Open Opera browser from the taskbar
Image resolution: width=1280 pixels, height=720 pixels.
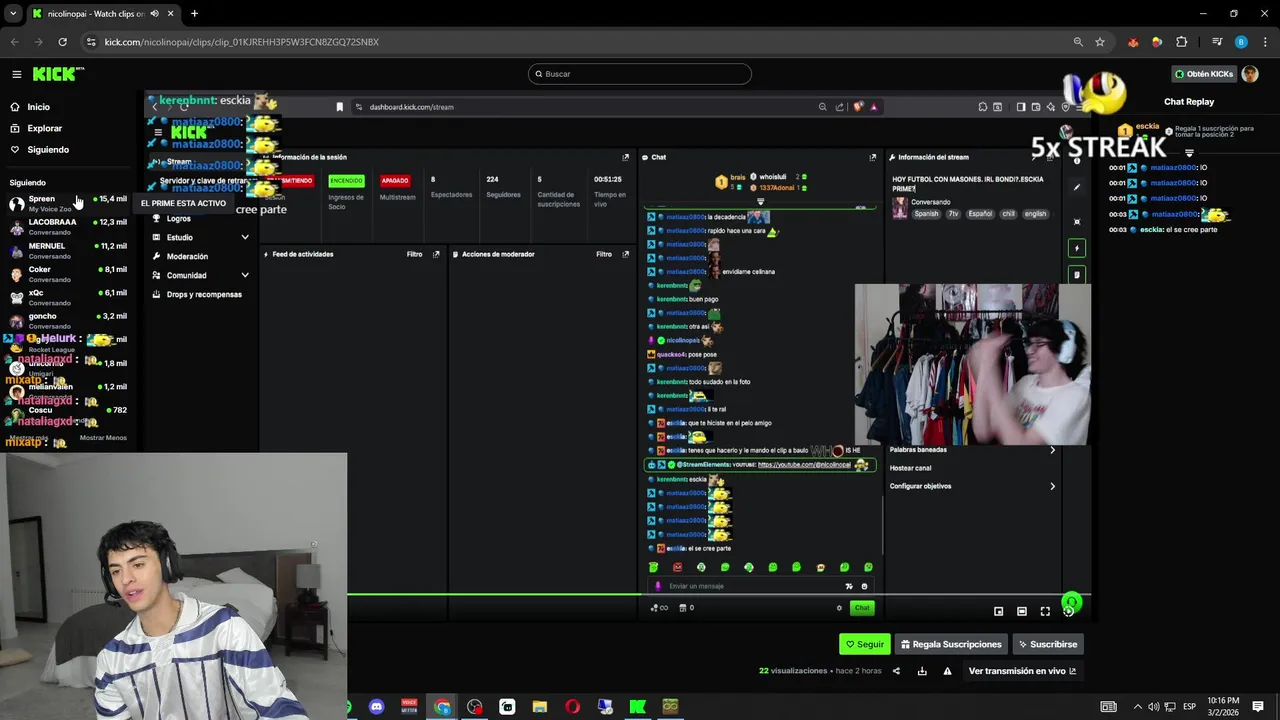572,707
